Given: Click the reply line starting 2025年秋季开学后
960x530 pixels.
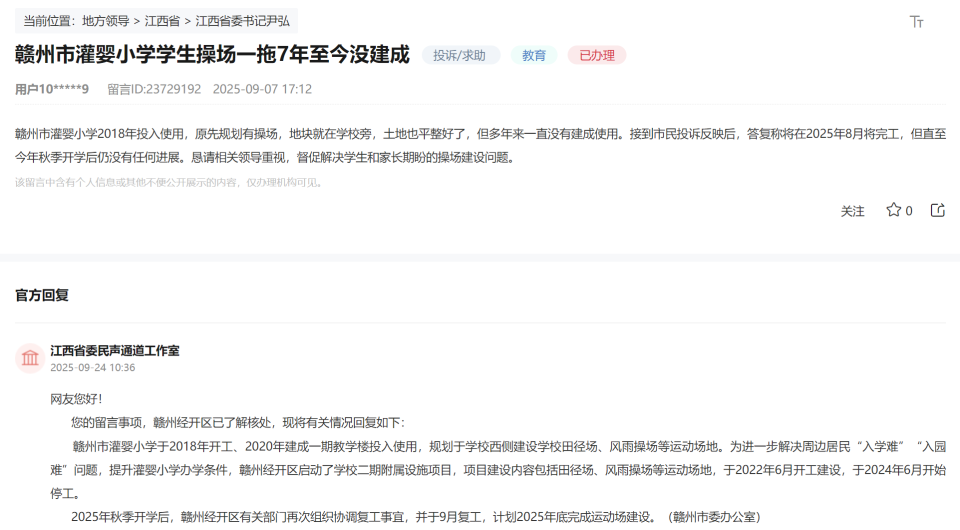Looking at the screenshot, I should click(416, 517).
